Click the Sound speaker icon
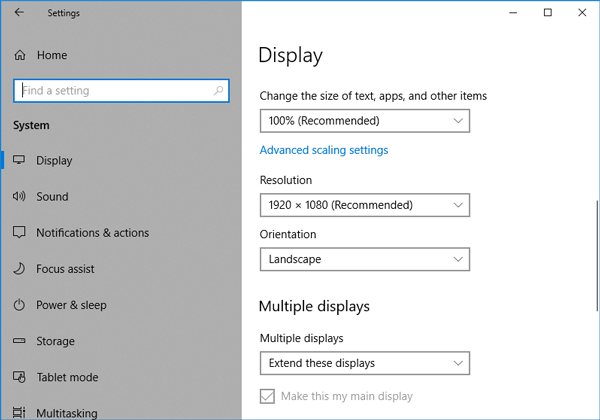 [20, 197]
